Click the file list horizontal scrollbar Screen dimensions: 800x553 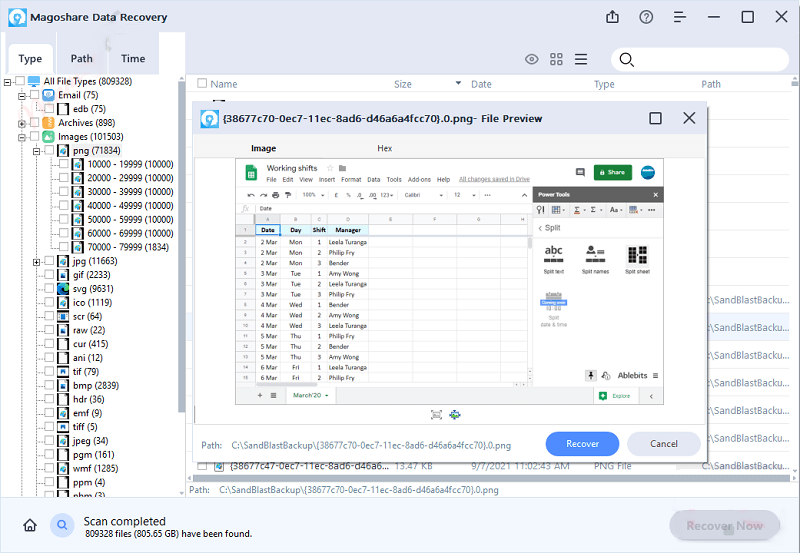point(491,479)
